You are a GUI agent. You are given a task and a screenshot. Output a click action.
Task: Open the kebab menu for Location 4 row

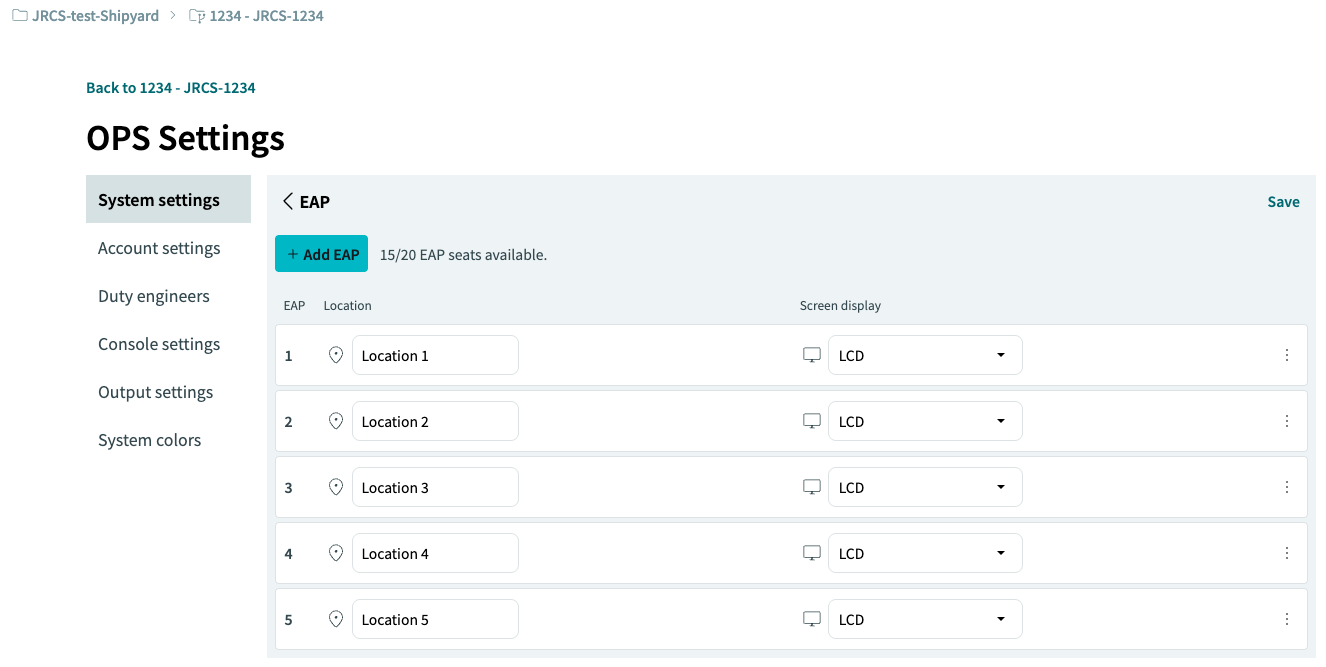pyautogui.click(x=1287, y=553)
